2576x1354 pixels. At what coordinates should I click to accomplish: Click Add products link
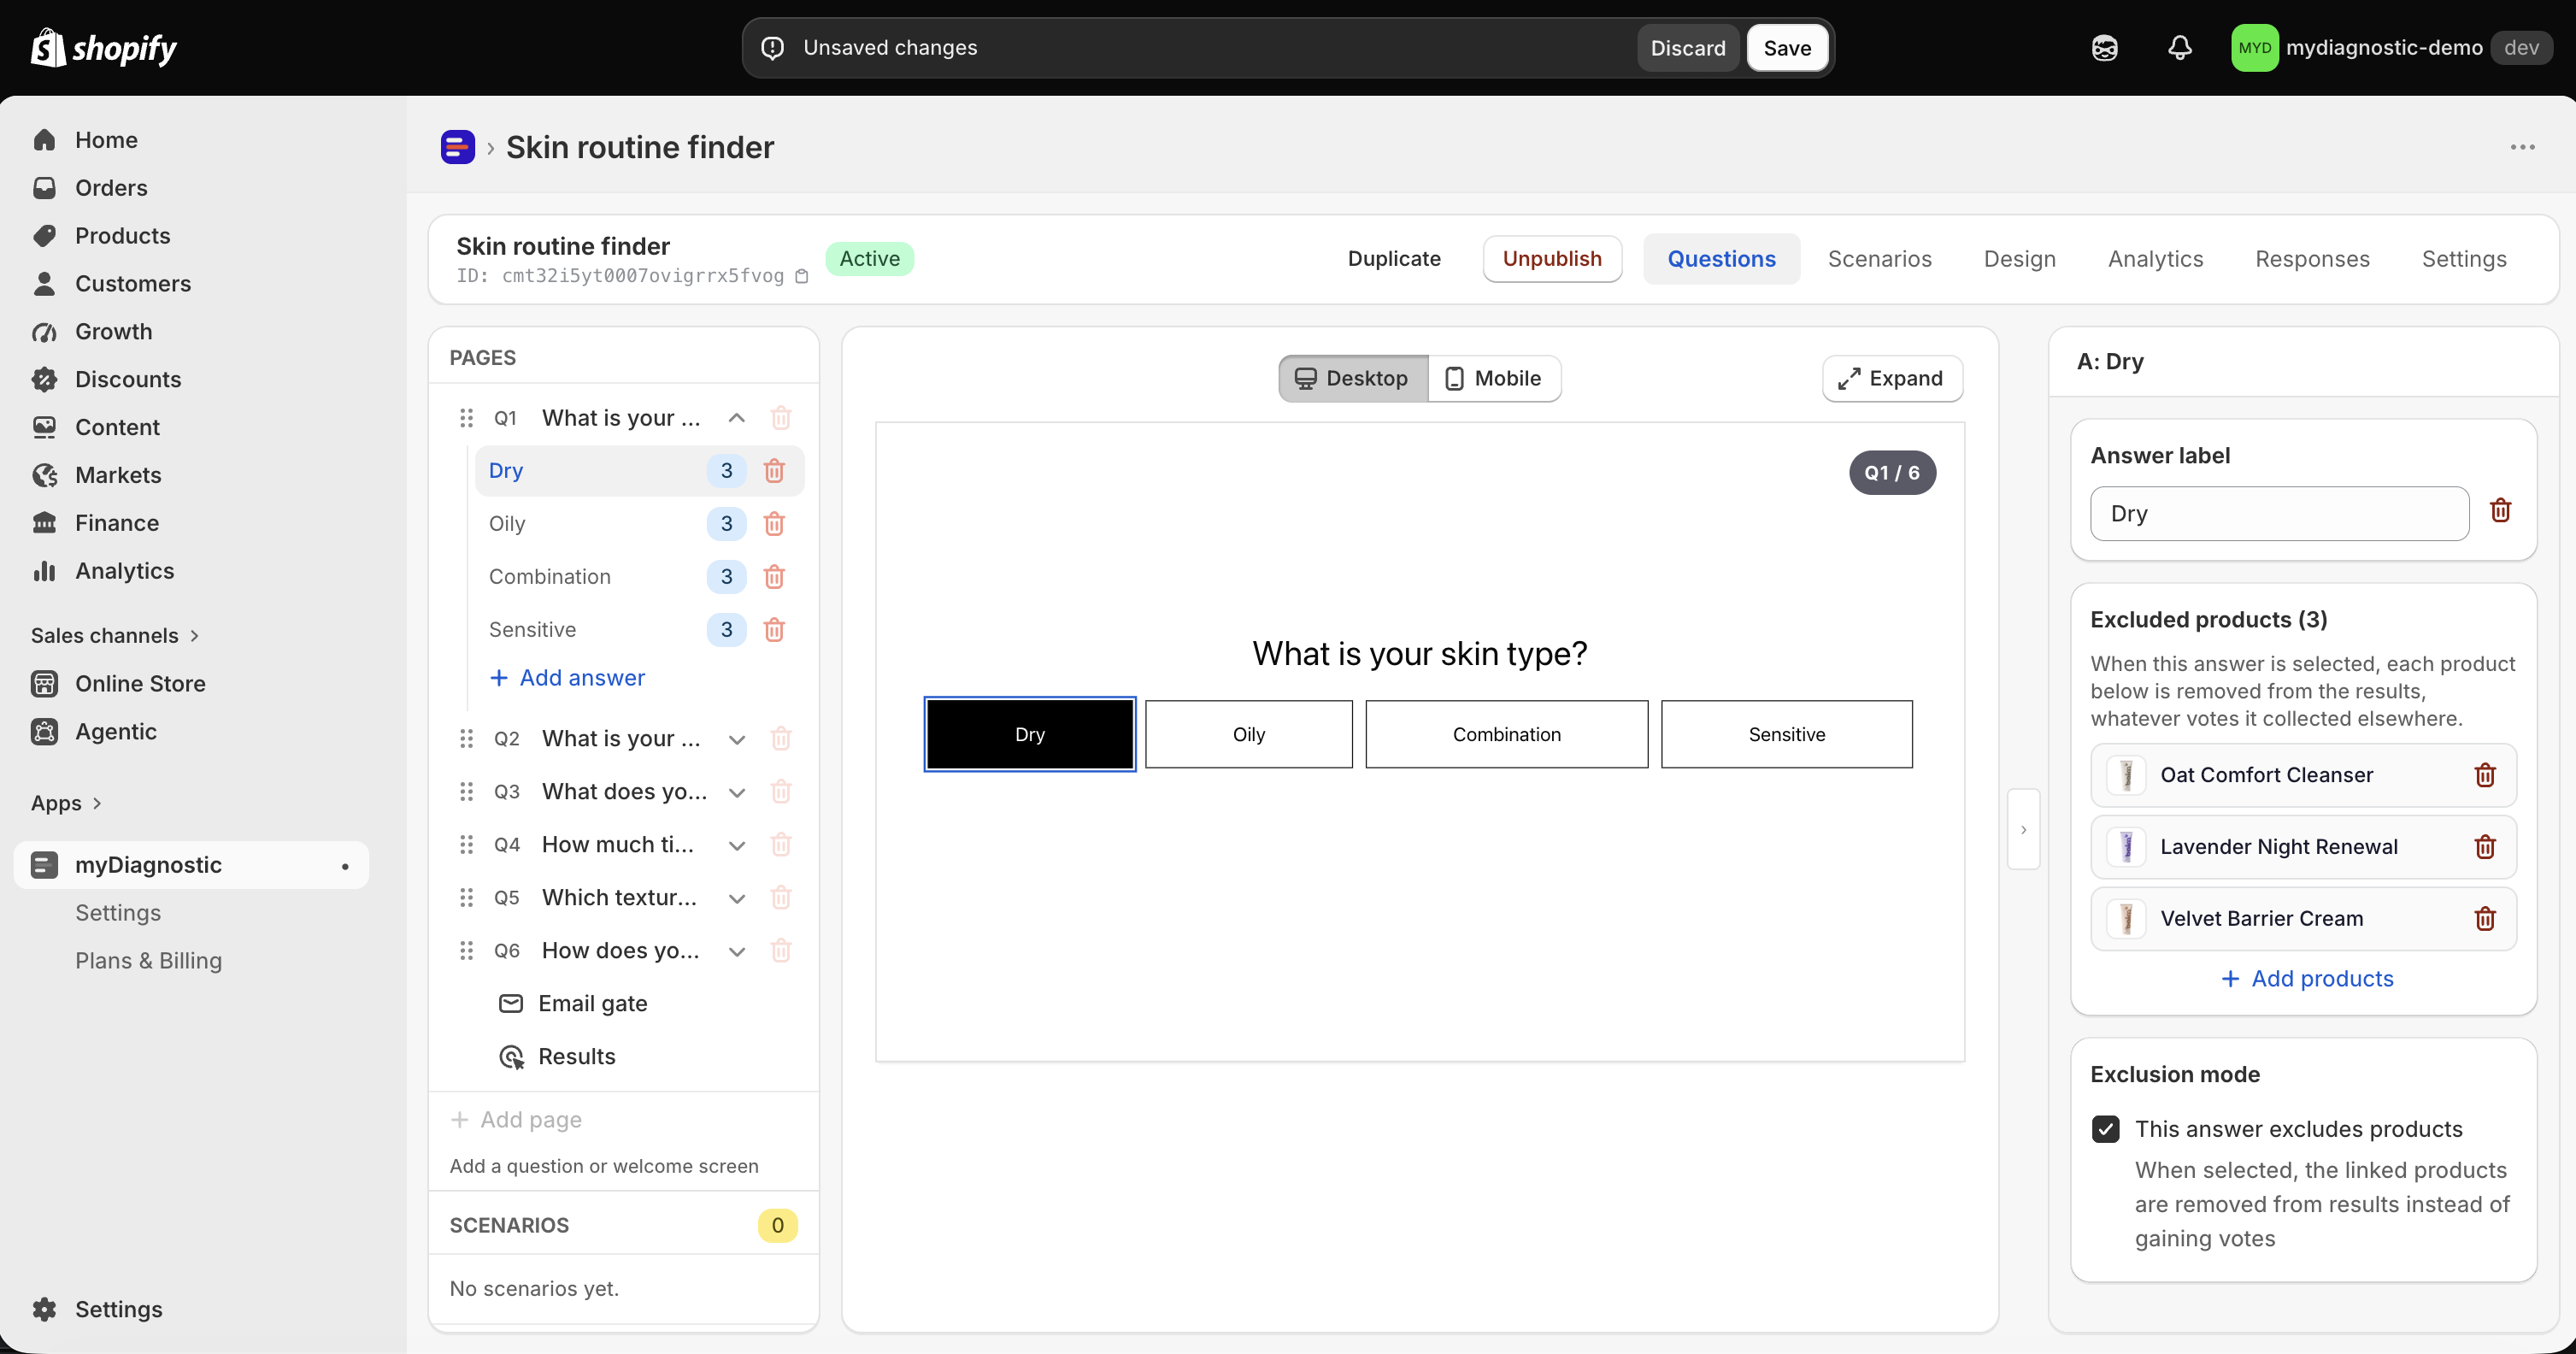click(x=2307, y=979)
